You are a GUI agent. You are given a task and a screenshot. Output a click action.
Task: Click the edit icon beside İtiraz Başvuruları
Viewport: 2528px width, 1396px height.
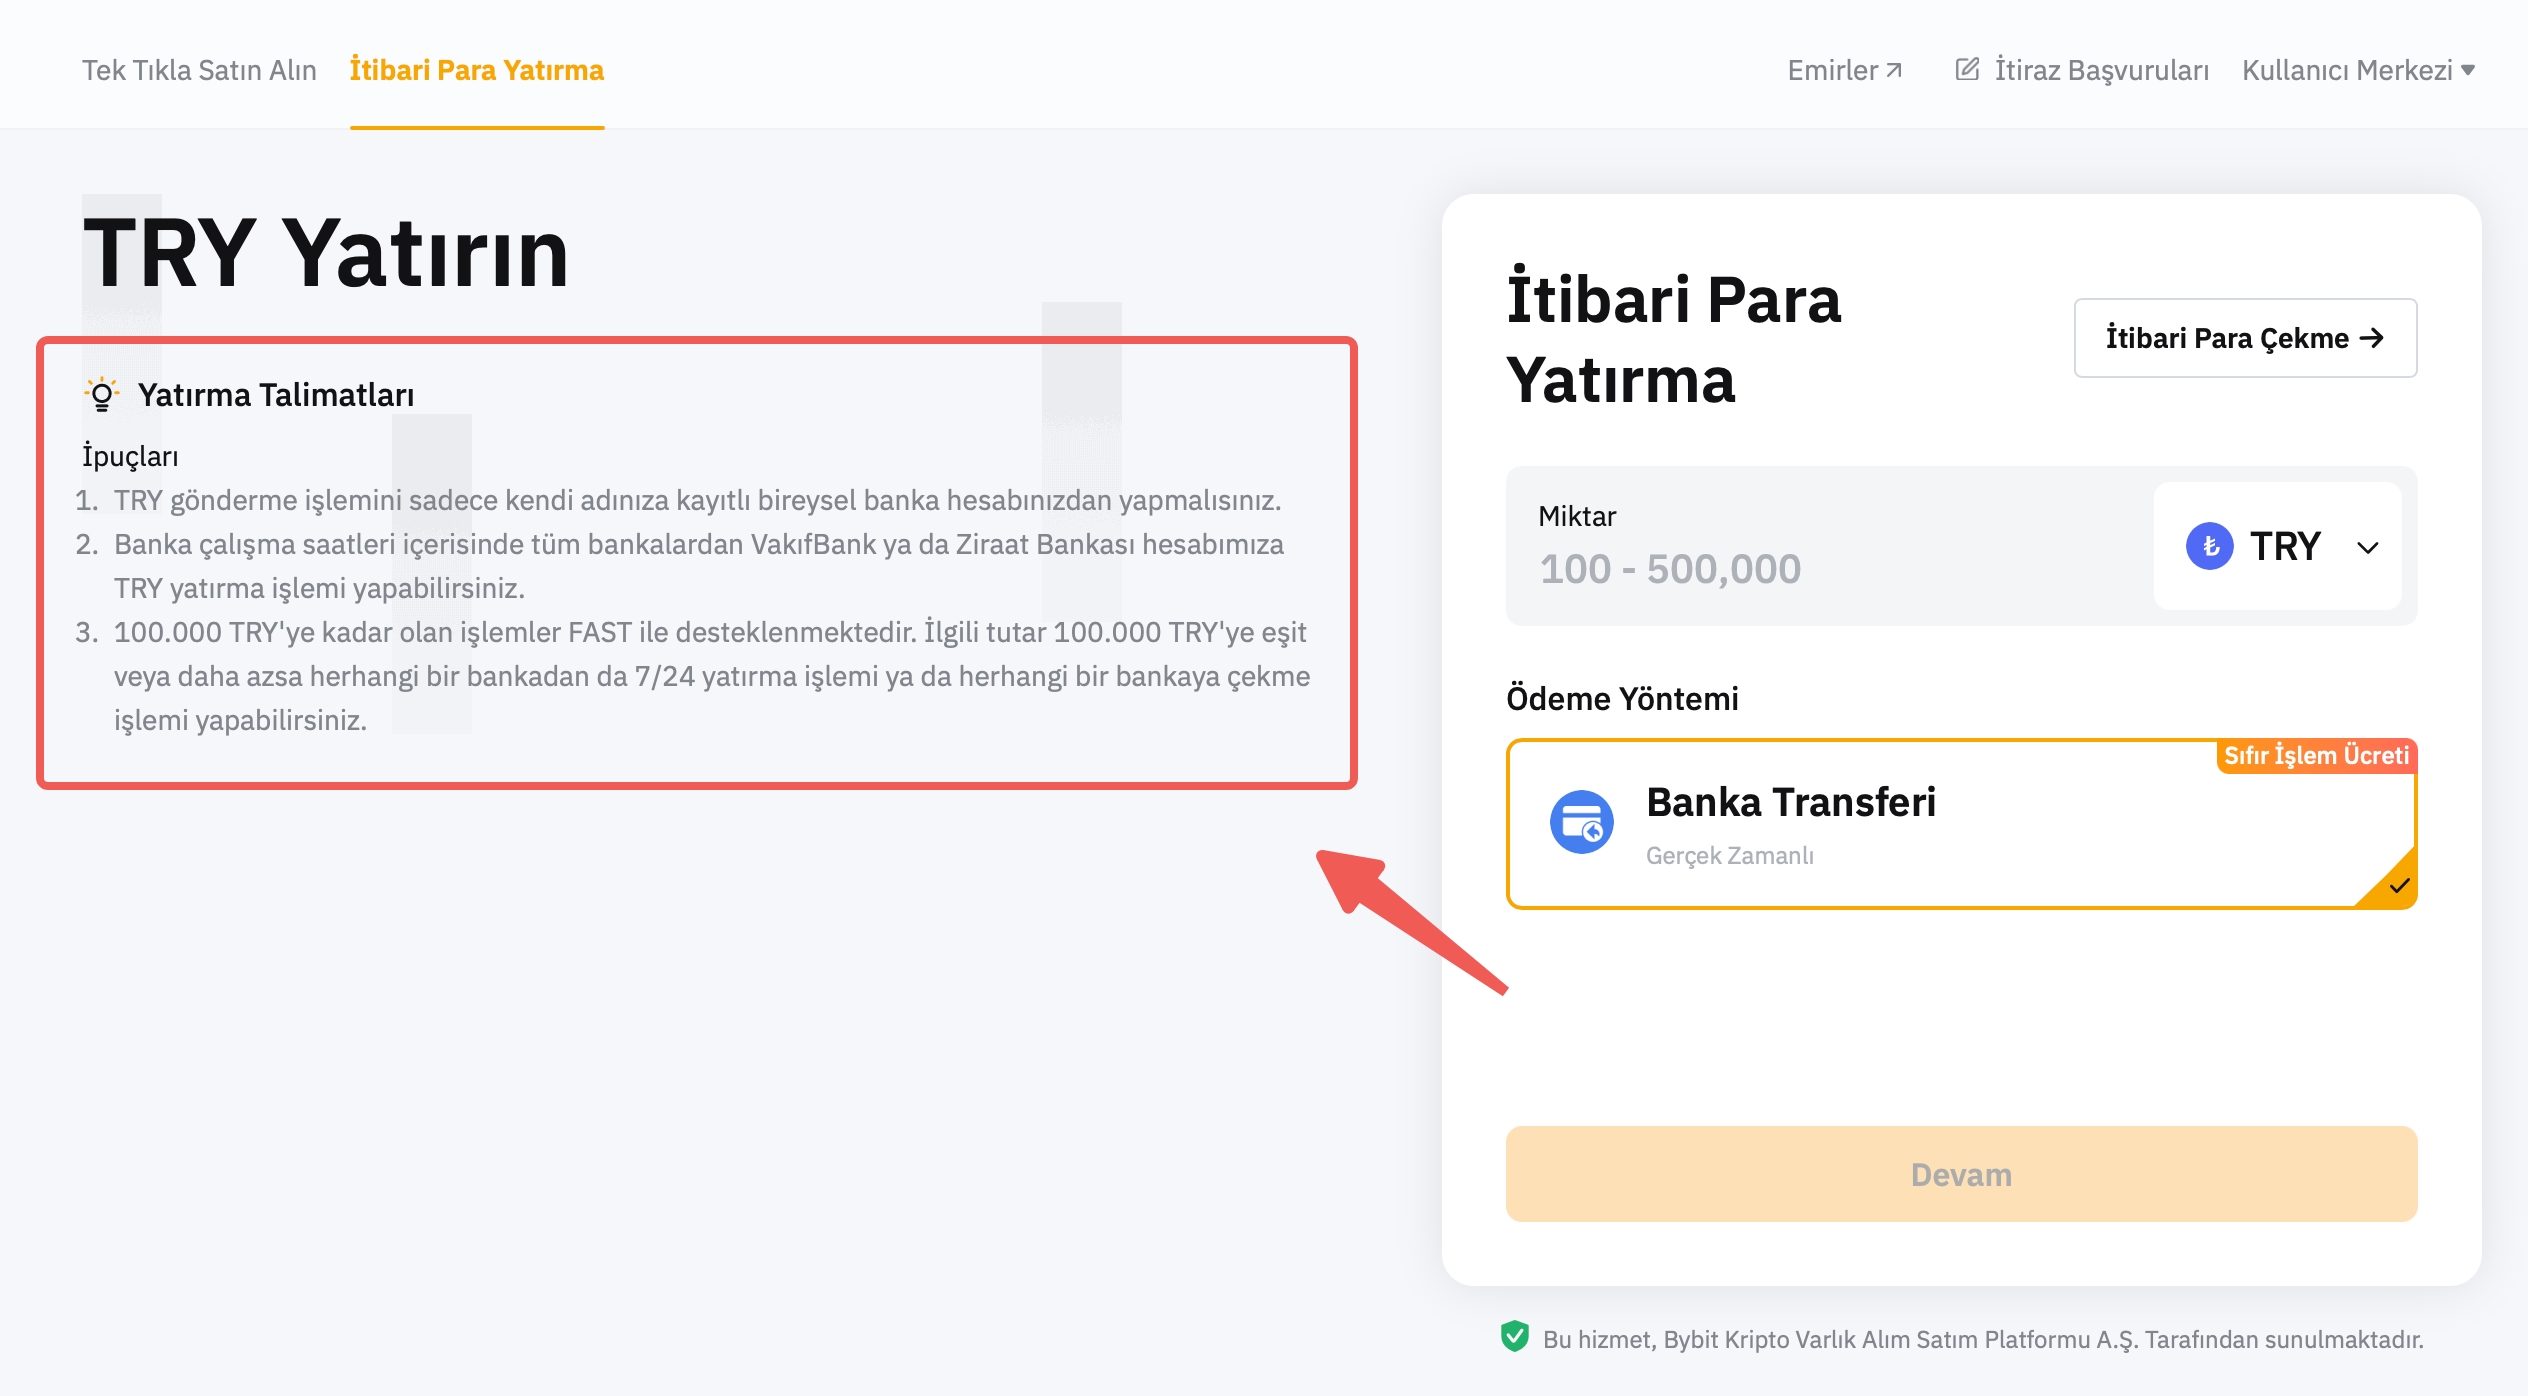click(1967, 70)
